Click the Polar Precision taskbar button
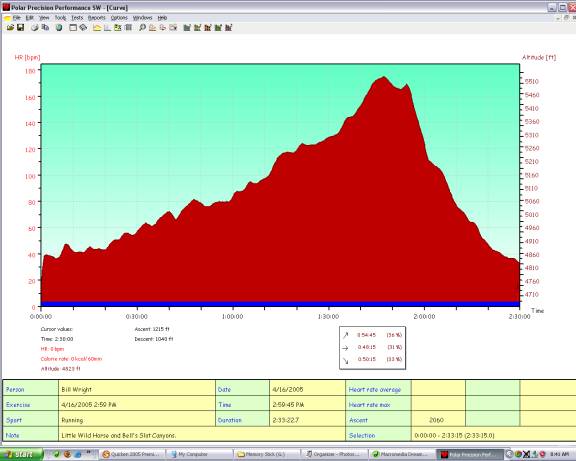 click(x=469, y=454)
